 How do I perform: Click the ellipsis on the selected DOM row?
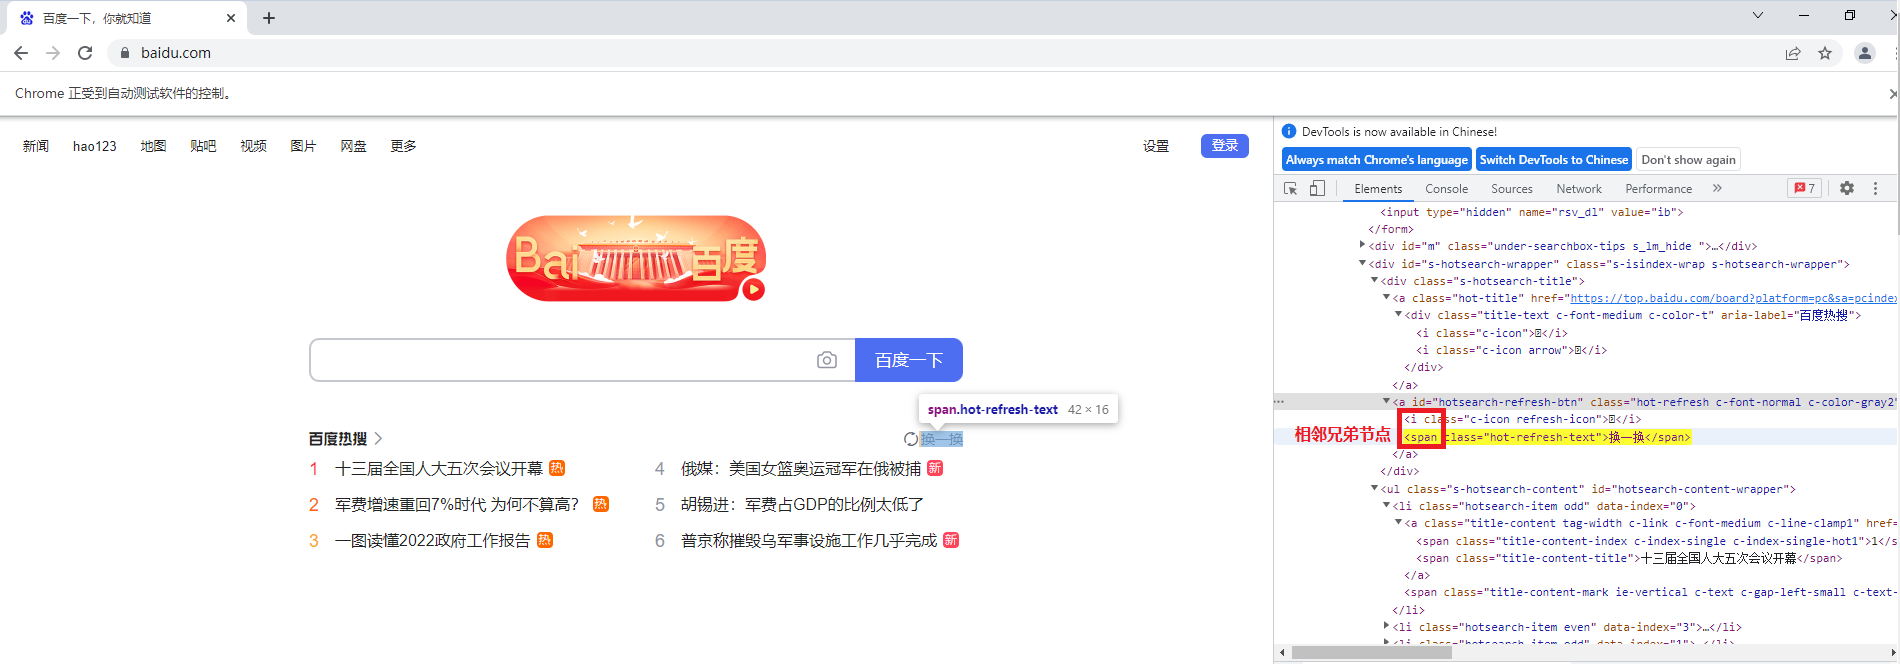(1279, 402)
